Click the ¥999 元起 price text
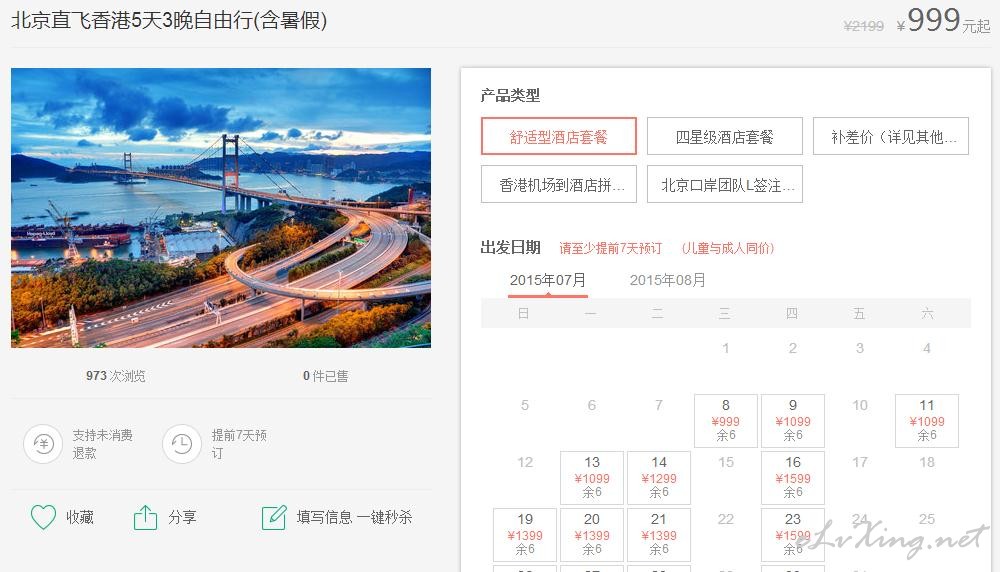The image size is (1000, 572). (943, 21)
